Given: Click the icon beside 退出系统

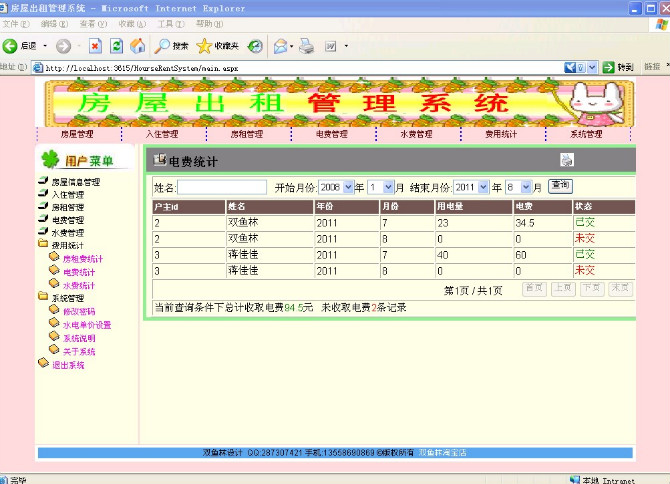Looking at the screenshot, I should (44, 363).
